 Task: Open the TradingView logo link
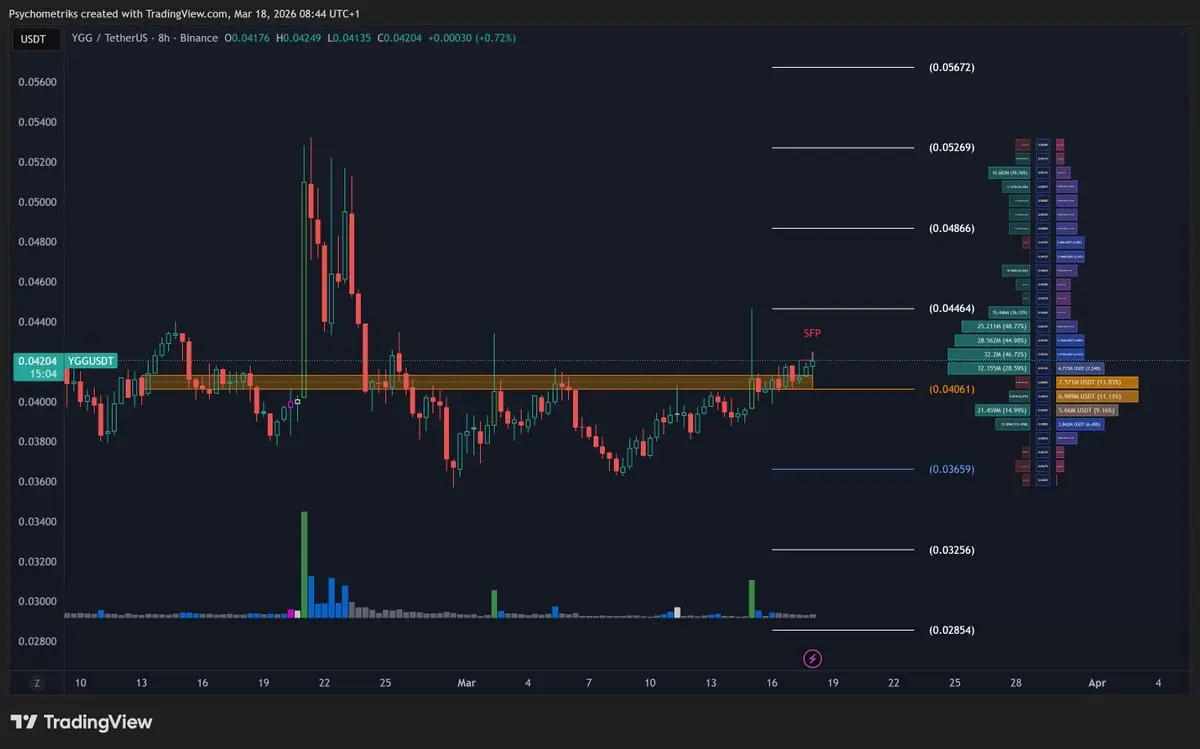81,722
